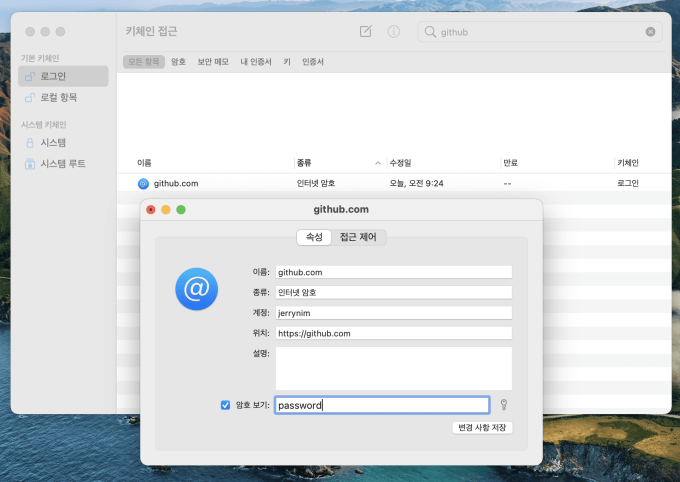Click the 종류 field with 인터넷 암호
Viewport: 680px width, 482px height.
[393, 292]
